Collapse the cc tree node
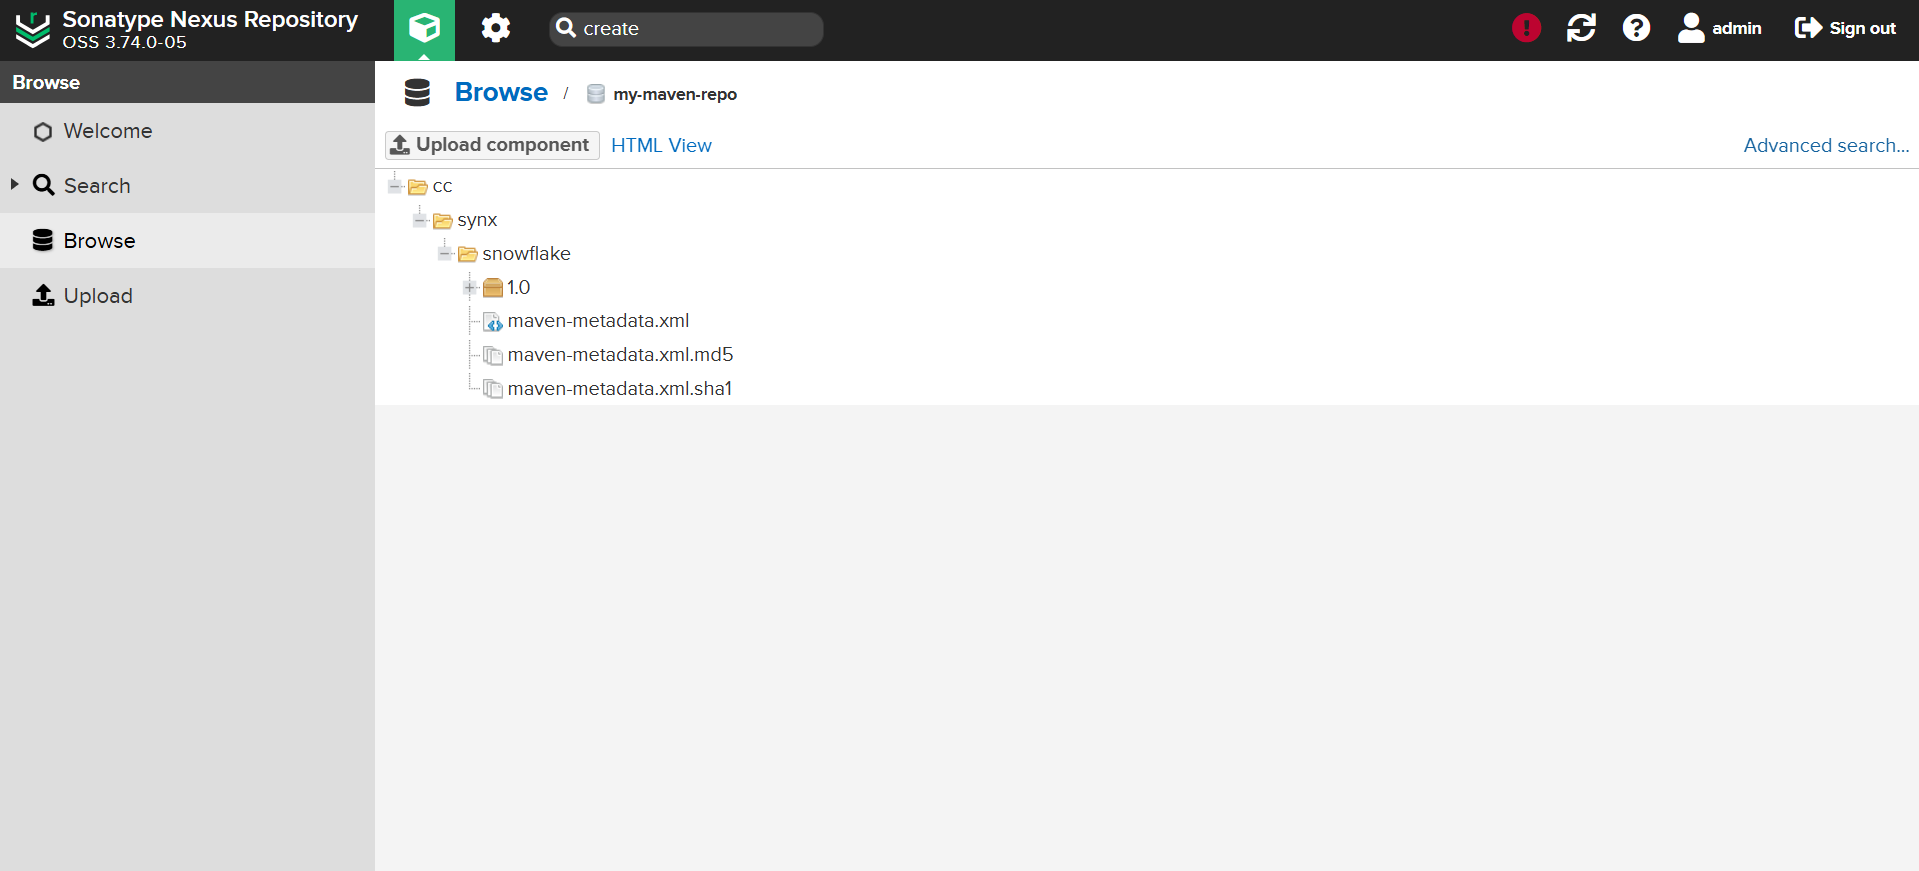Screen dimensions: 1919x871 click(395, 186)
